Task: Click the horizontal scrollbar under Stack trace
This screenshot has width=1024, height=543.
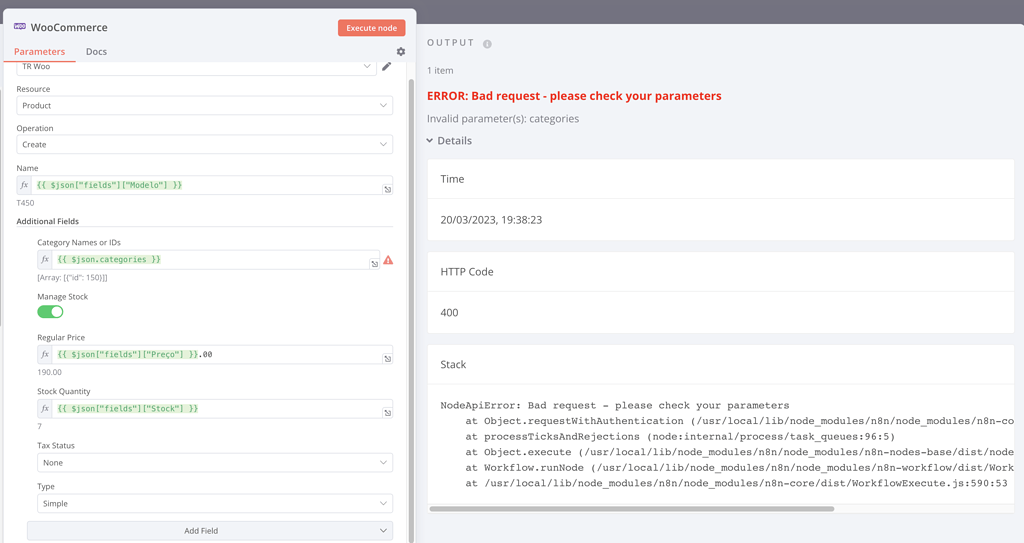Action: 631,509
